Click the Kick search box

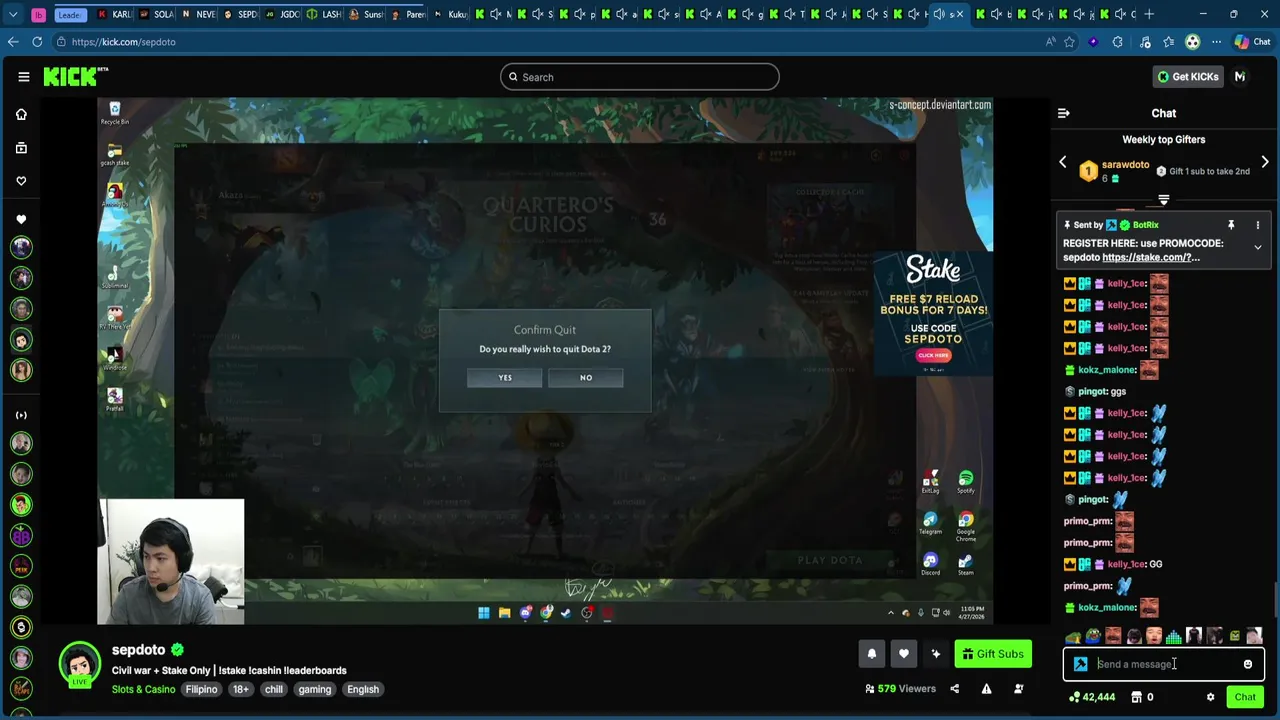point(640,77)
